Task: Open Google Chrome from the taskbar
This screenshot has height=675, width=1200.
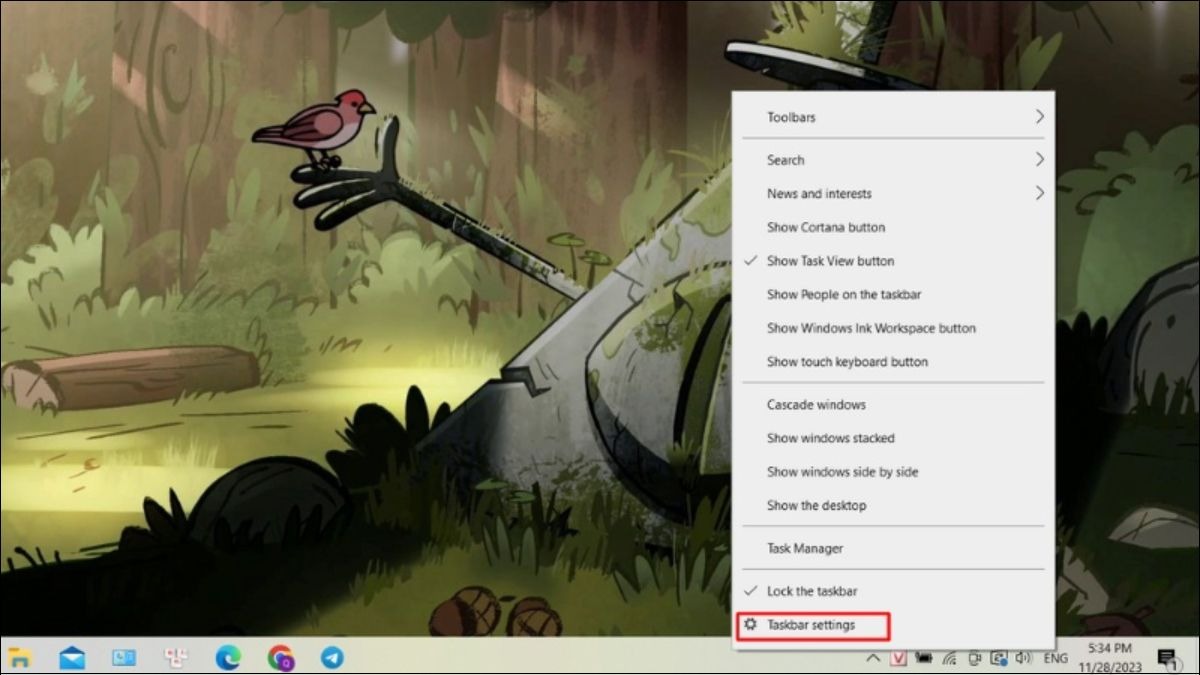Action: 281,658
